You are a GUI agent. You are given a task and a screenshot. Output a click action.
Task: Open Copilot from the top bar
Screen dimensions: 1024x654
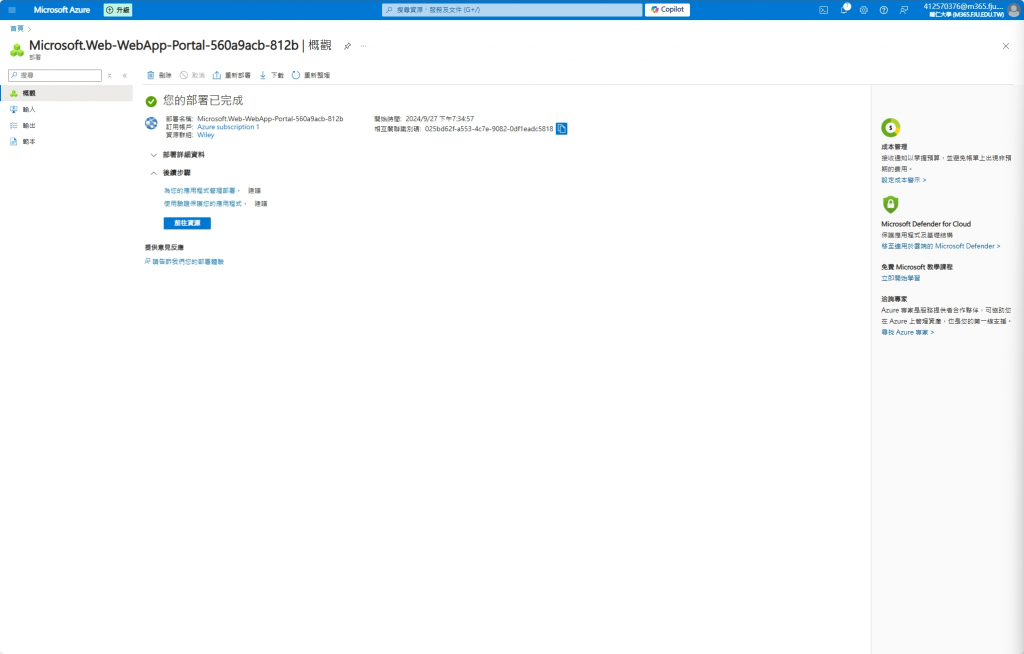(x=667, y=10)
